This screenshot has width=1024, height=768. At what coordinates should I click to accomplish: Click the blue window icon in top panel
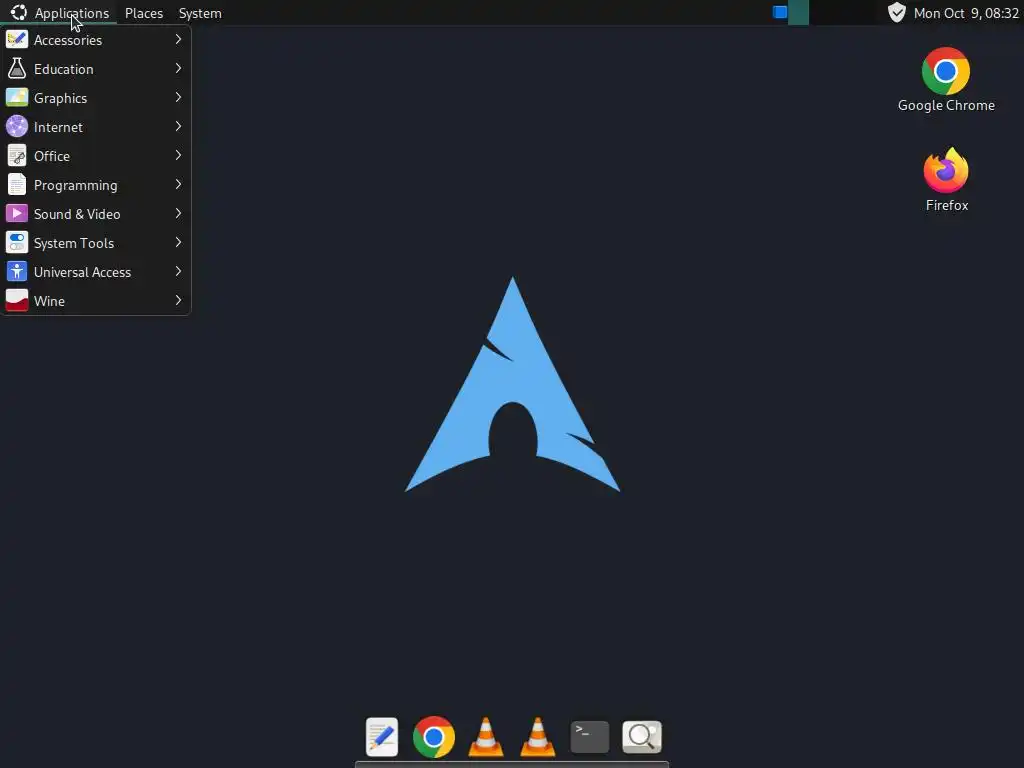pos(780,12)
